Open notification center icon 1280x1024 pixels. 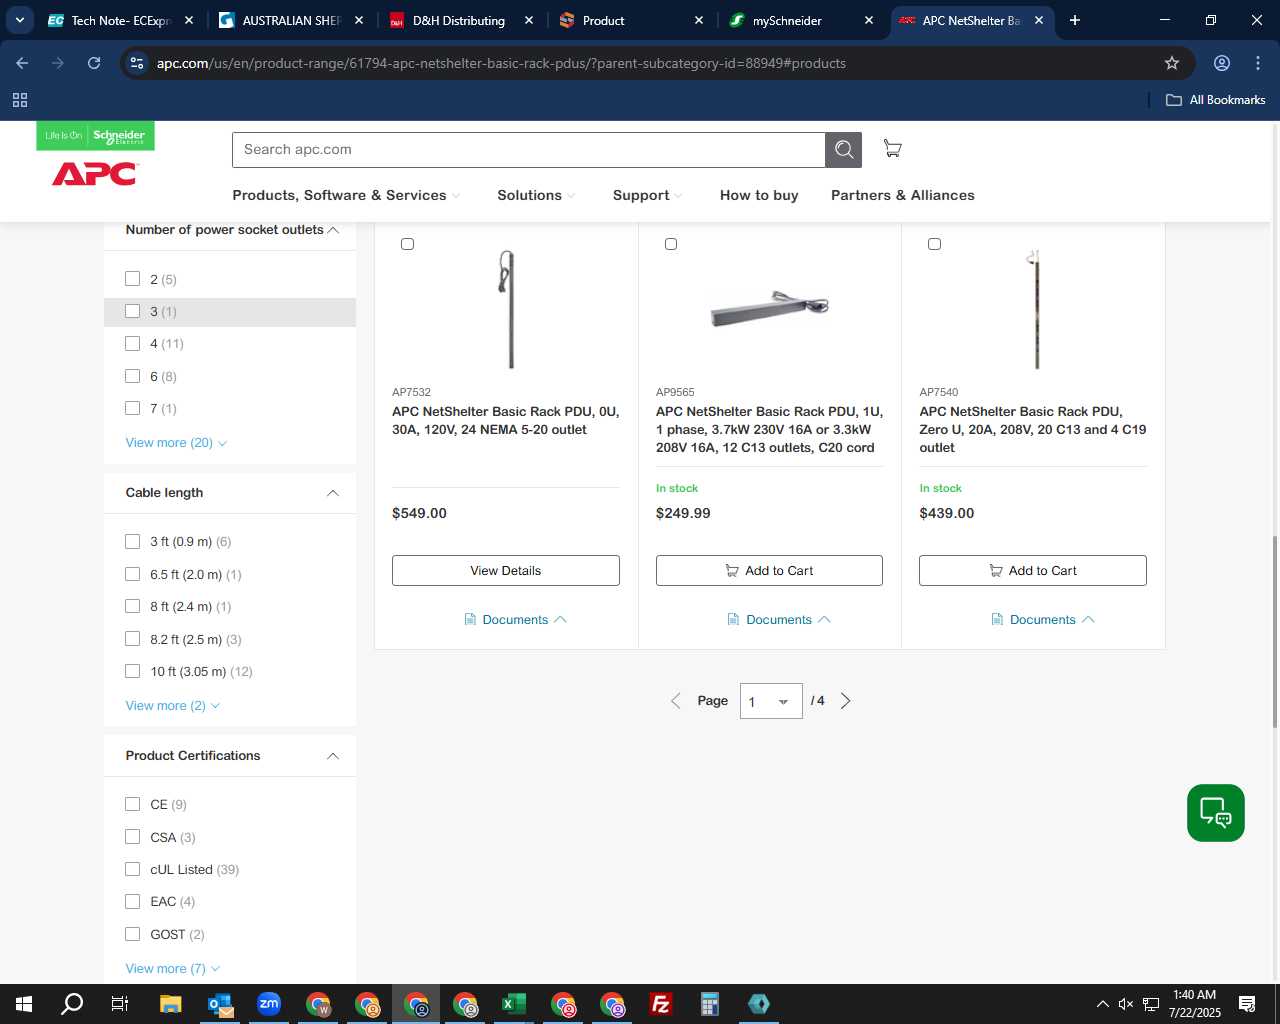tap(1247, 1004)
